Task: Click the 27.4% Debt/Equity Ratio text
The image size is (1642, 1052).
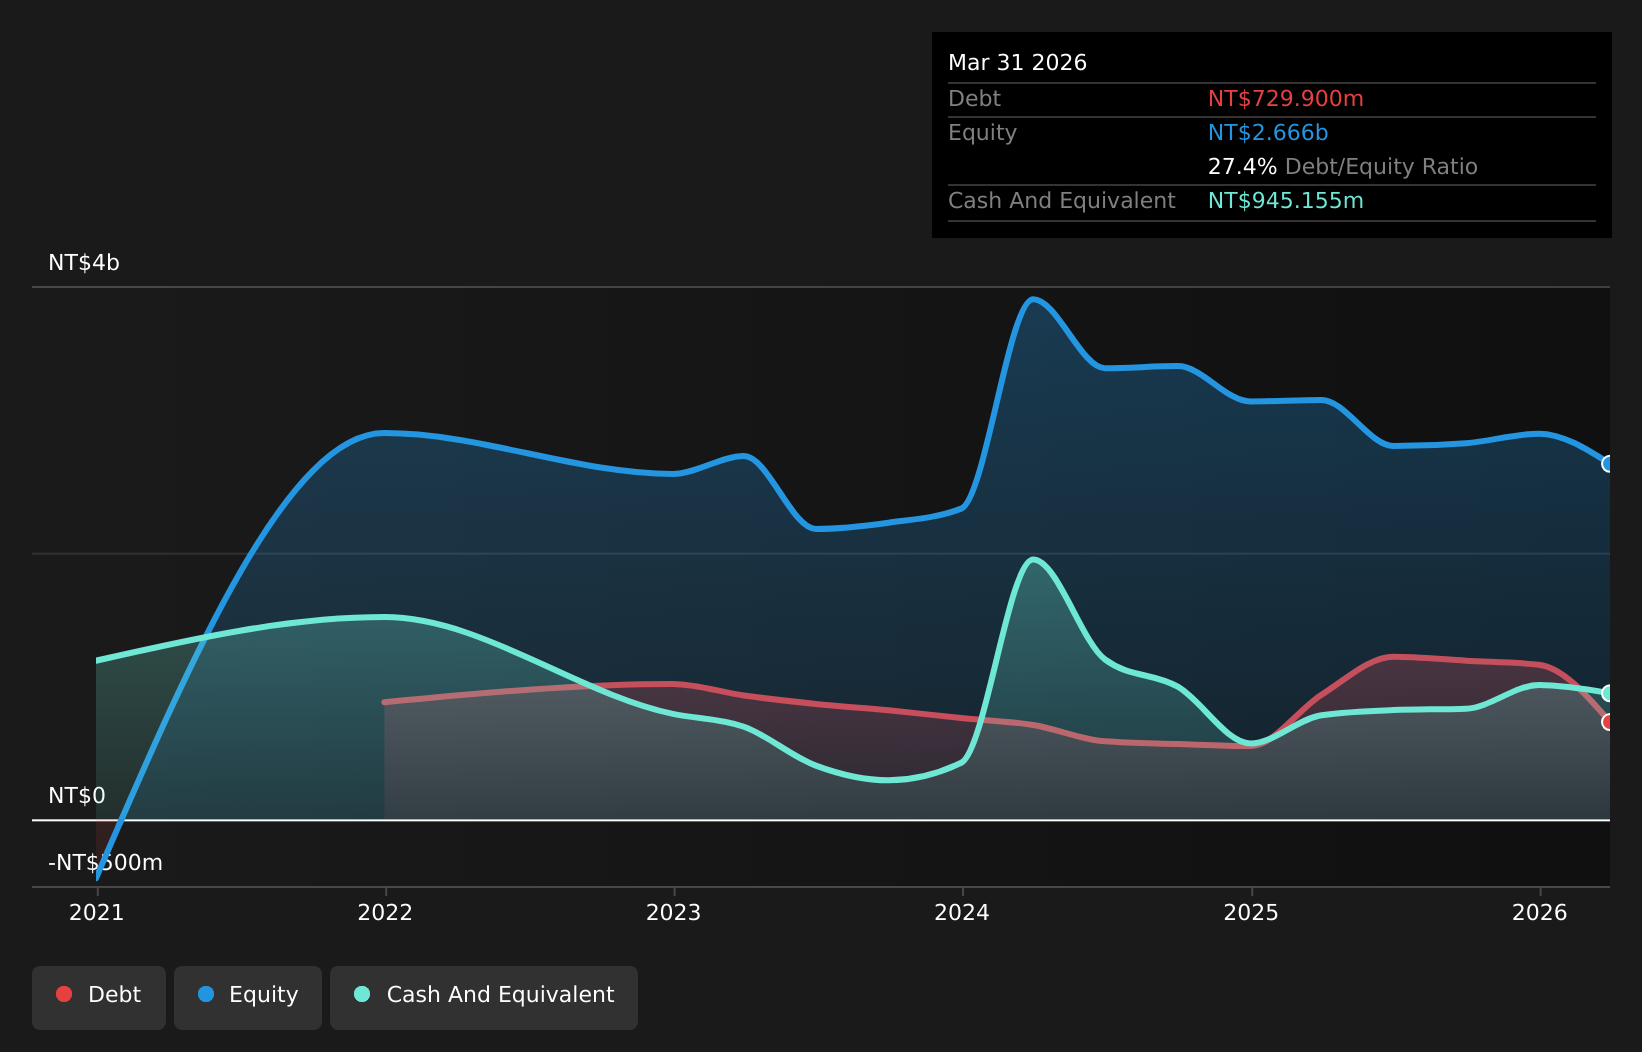Action: coord(1343,167)
